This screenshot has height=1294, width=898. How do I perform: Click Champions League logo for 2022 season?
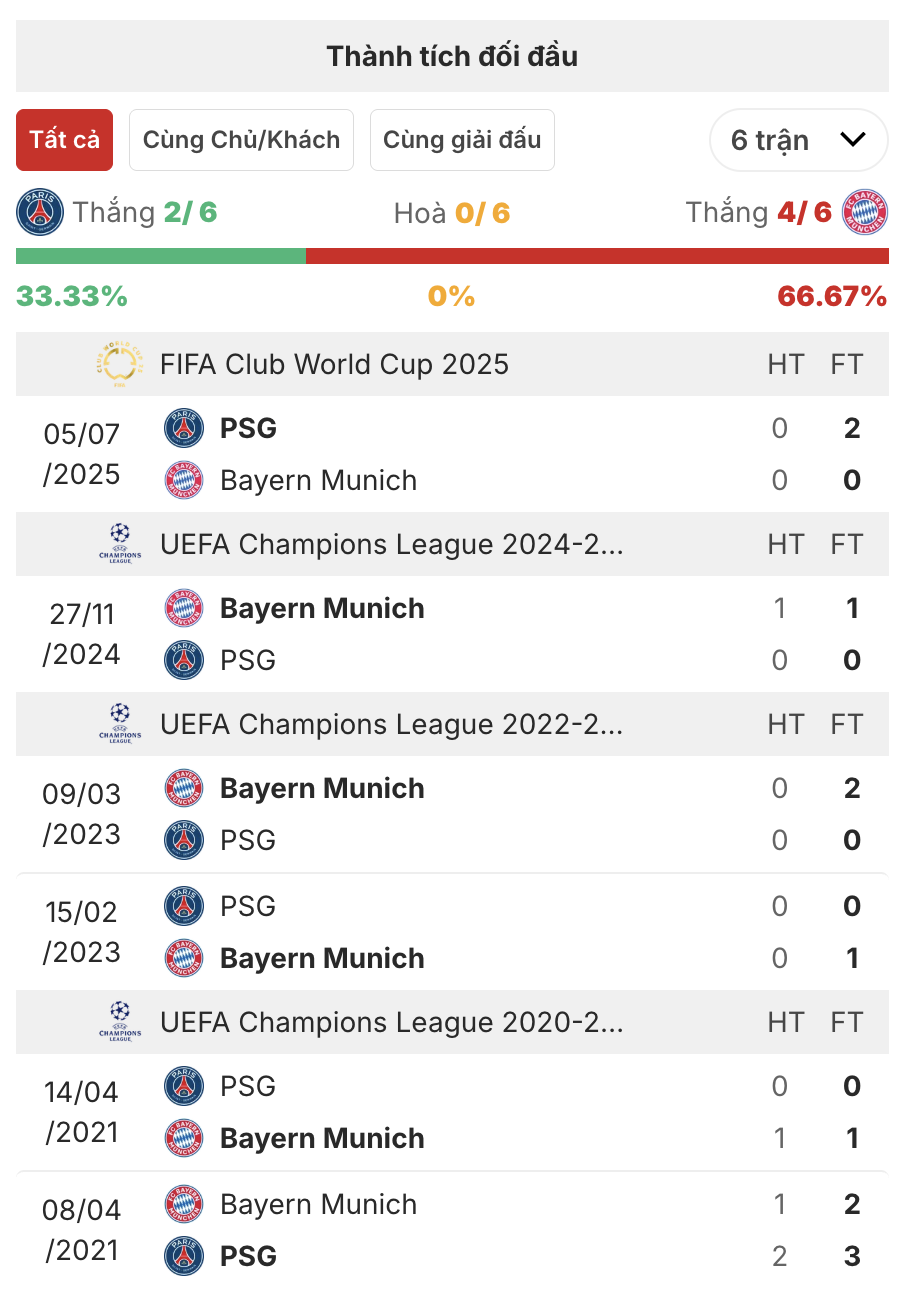(x=120, y=724)
